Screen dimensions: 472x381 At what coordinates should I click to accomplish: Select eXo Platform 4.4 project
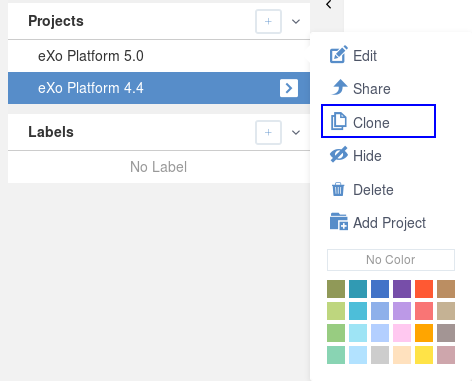(x=159, y=88)
